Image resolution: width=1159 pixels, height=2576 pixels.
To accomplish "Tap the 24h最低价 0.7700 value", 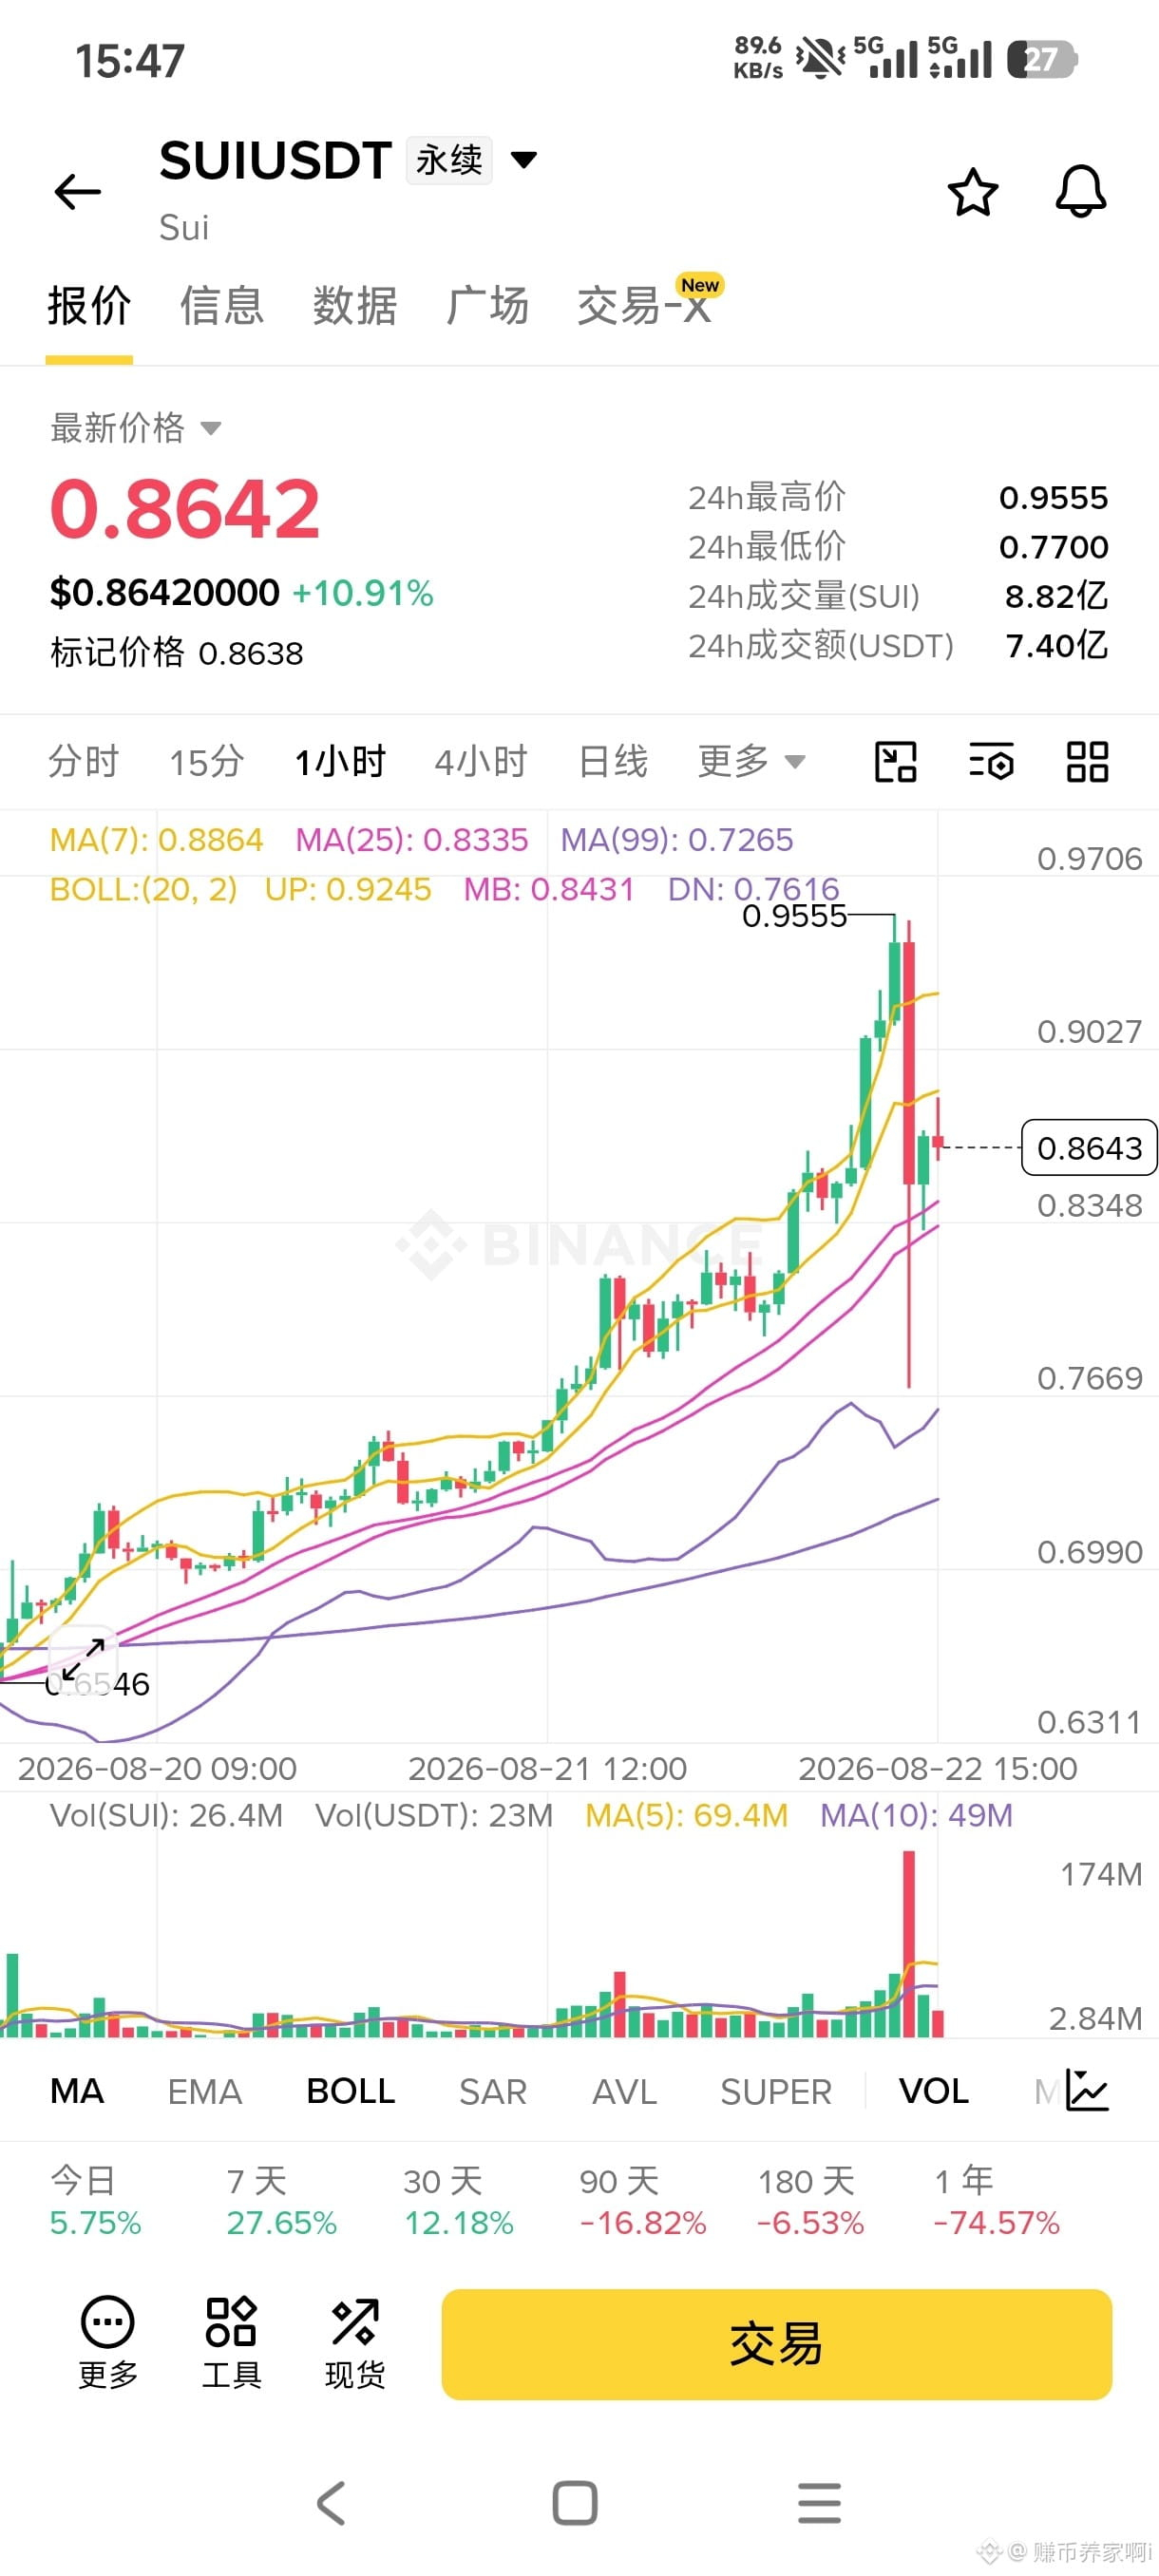I will 1053,547.
